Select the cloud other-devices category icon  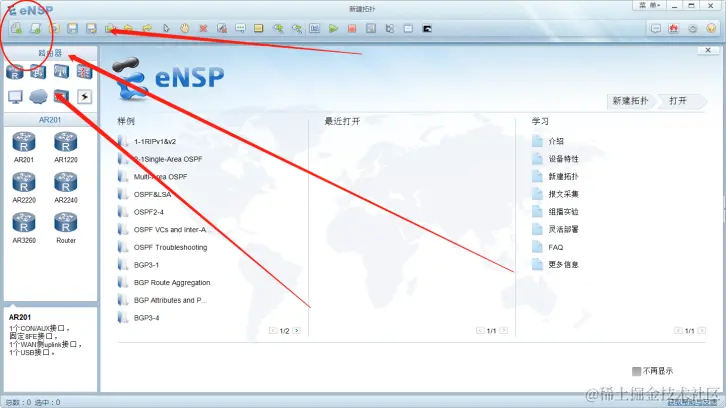pyautogui.click(x=38, y=97)
